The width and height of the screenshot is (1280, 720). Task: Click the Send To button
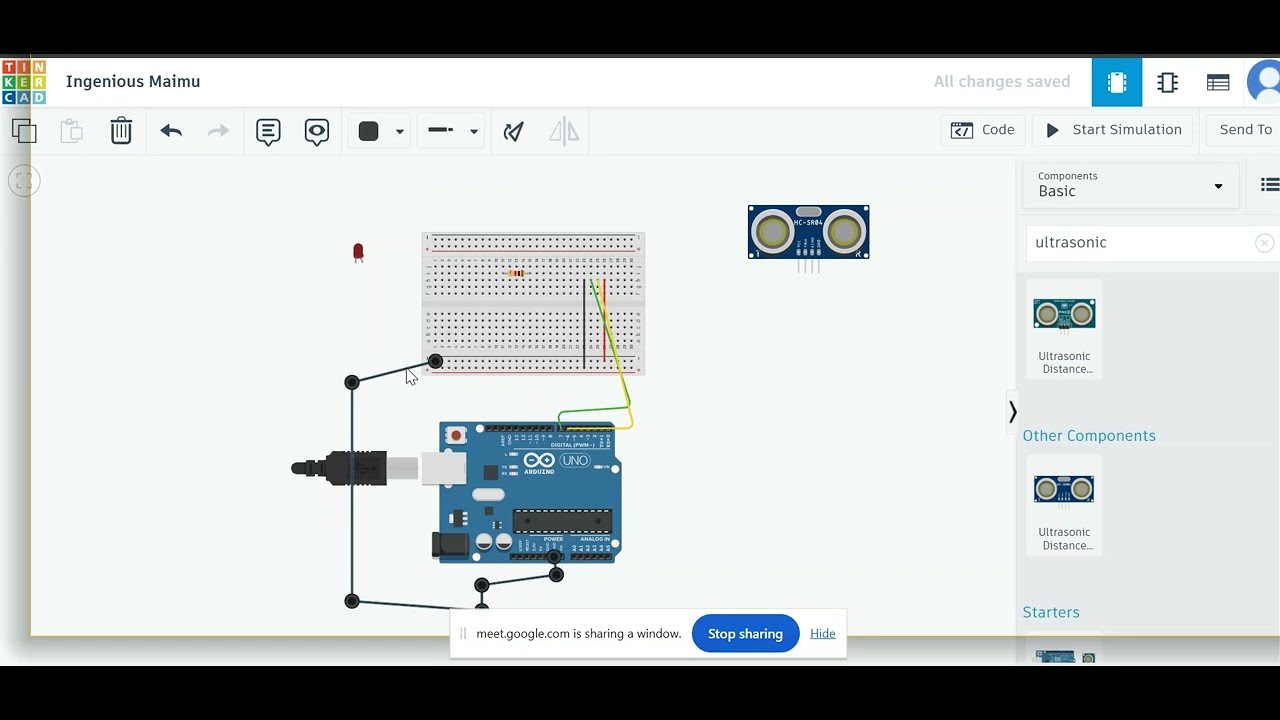pos(1245,130)
